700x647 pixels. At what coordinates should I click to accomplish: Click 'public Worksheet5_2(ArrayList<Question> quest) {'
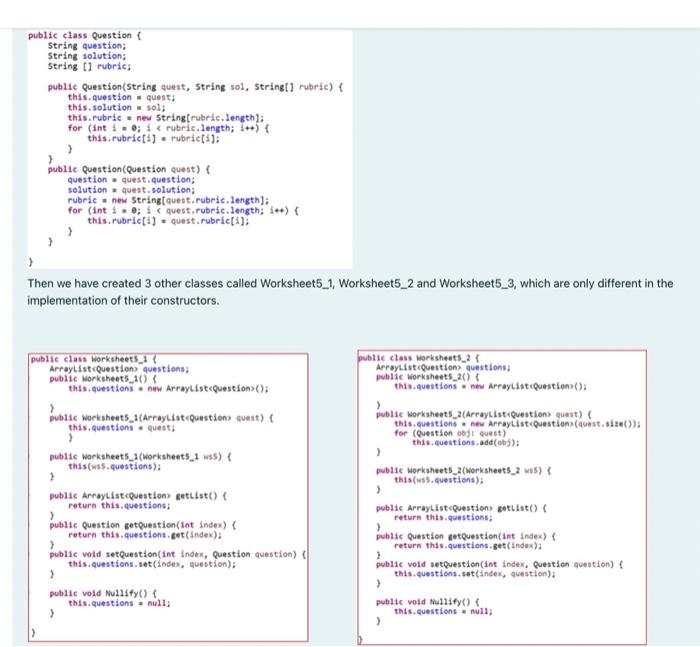pos(484,414)
